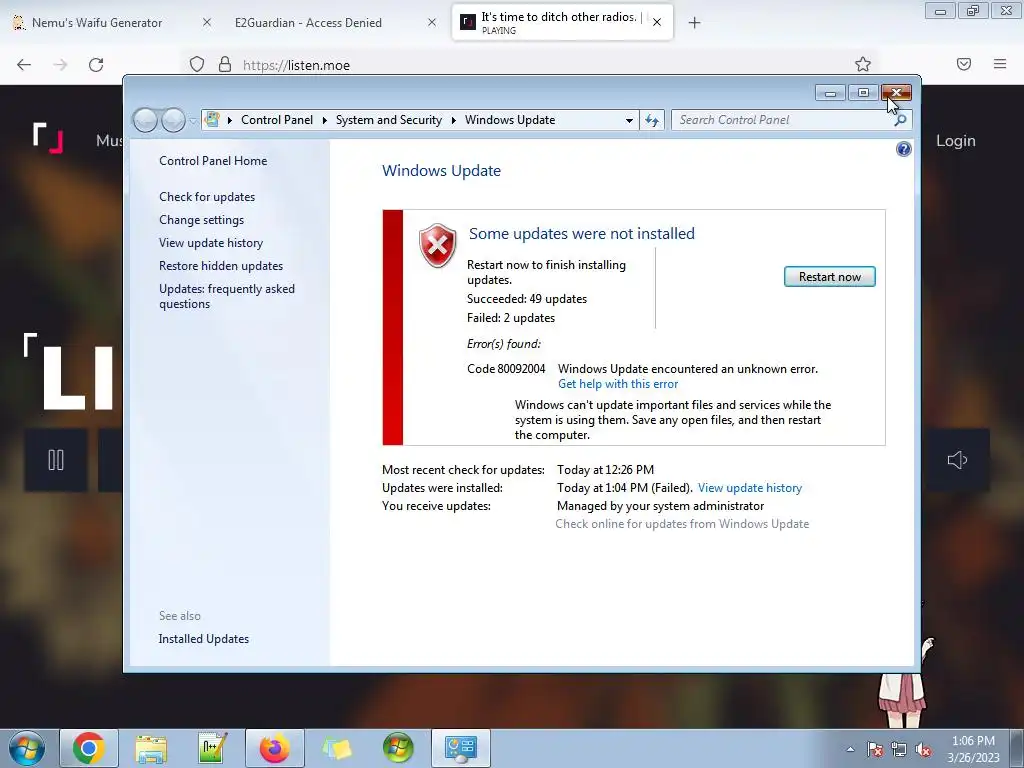
Task: Open the Pocket save icon in Firefox
Action: [x=964, y=64]
